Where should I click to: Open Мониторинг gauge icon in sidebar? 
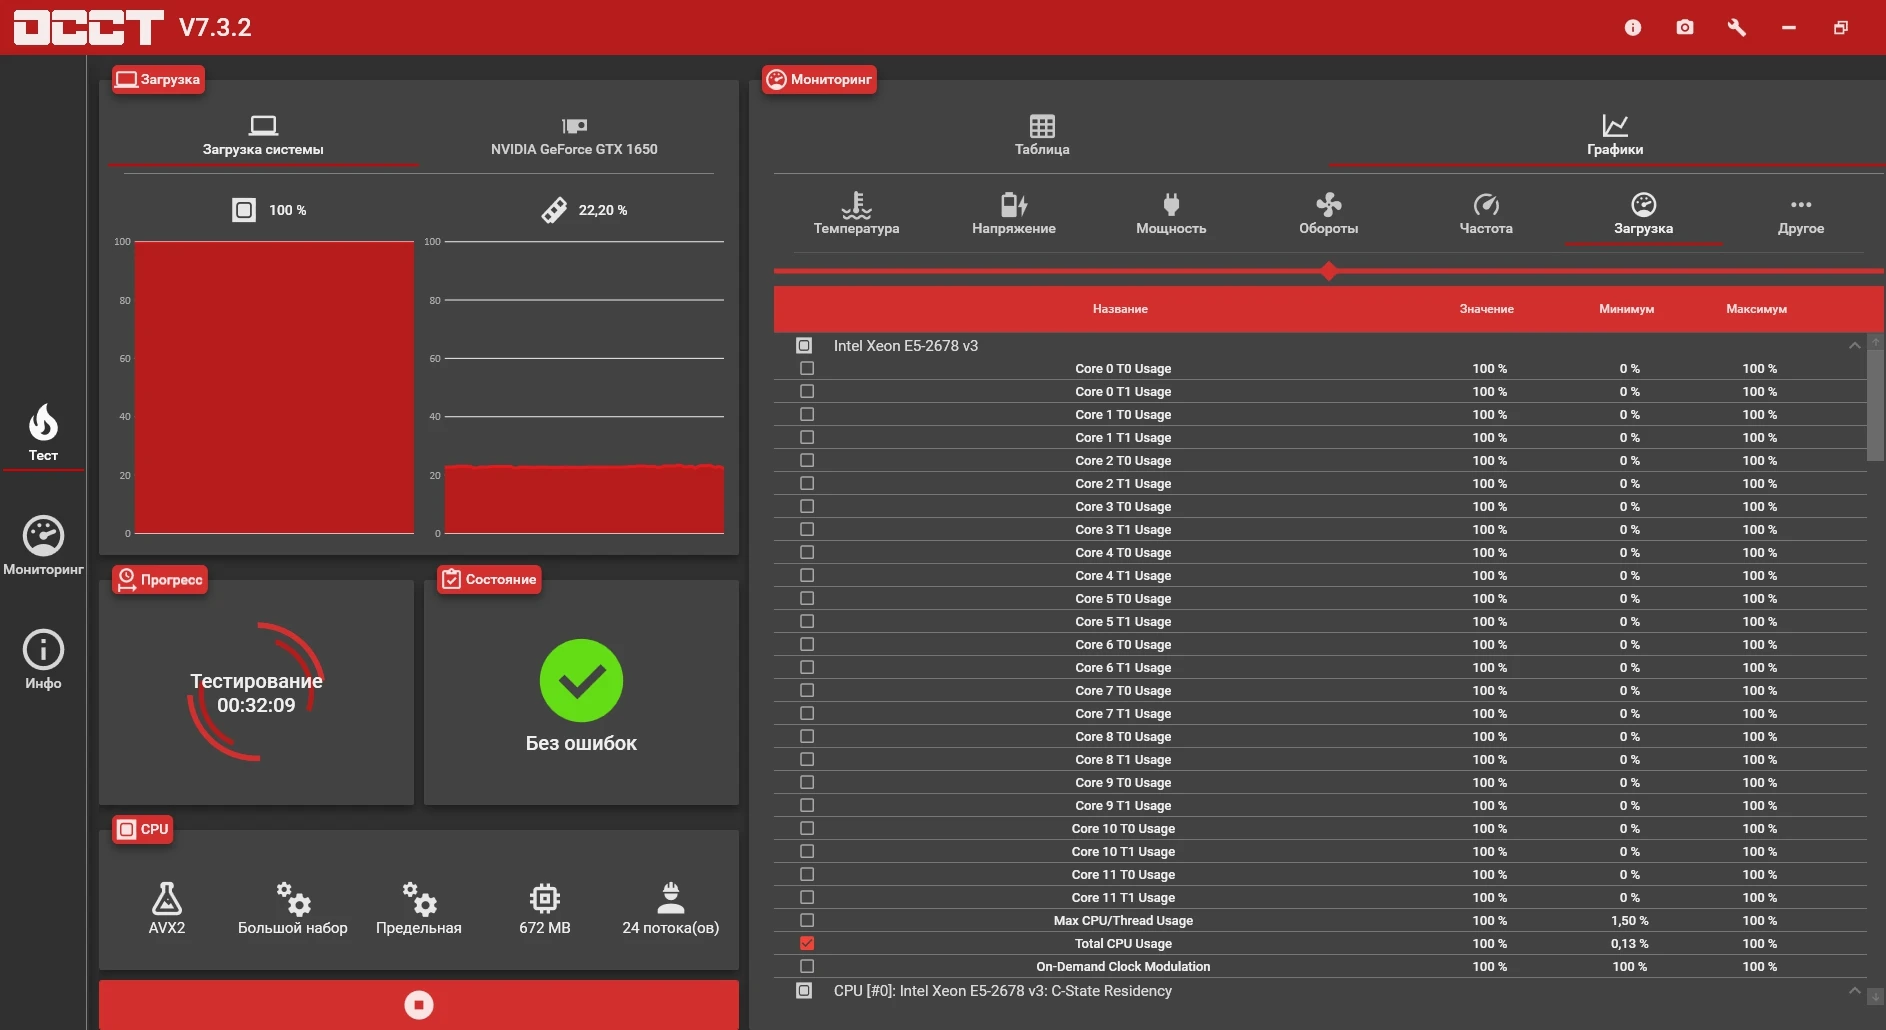click(43, 536)
